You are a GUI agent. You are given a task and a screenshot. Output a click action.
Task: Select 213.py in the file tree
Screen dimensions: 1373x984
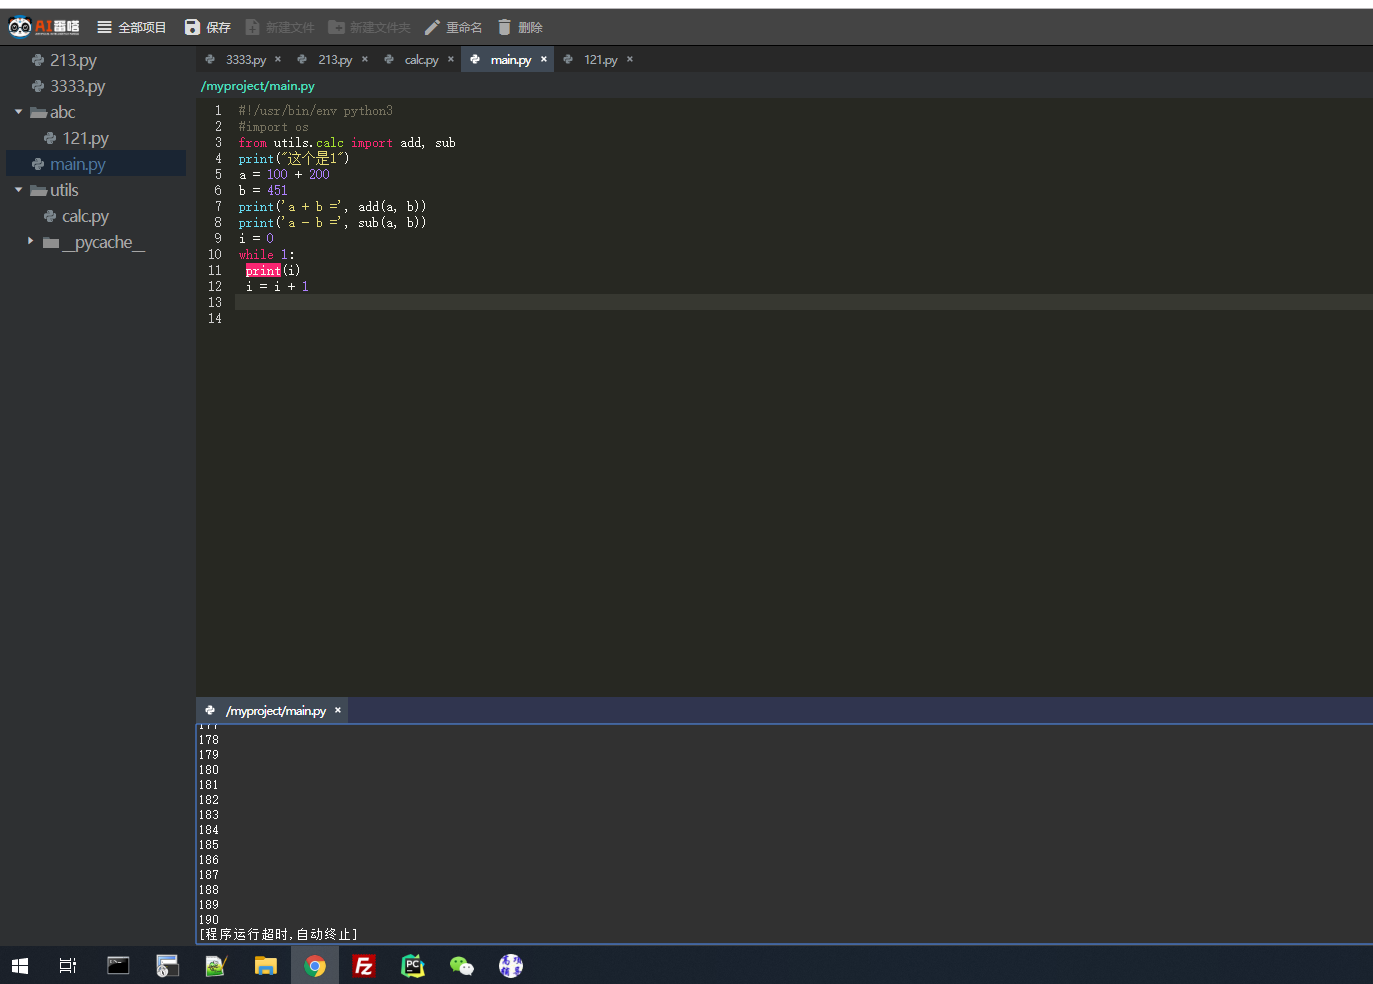(x=74, y=60)
